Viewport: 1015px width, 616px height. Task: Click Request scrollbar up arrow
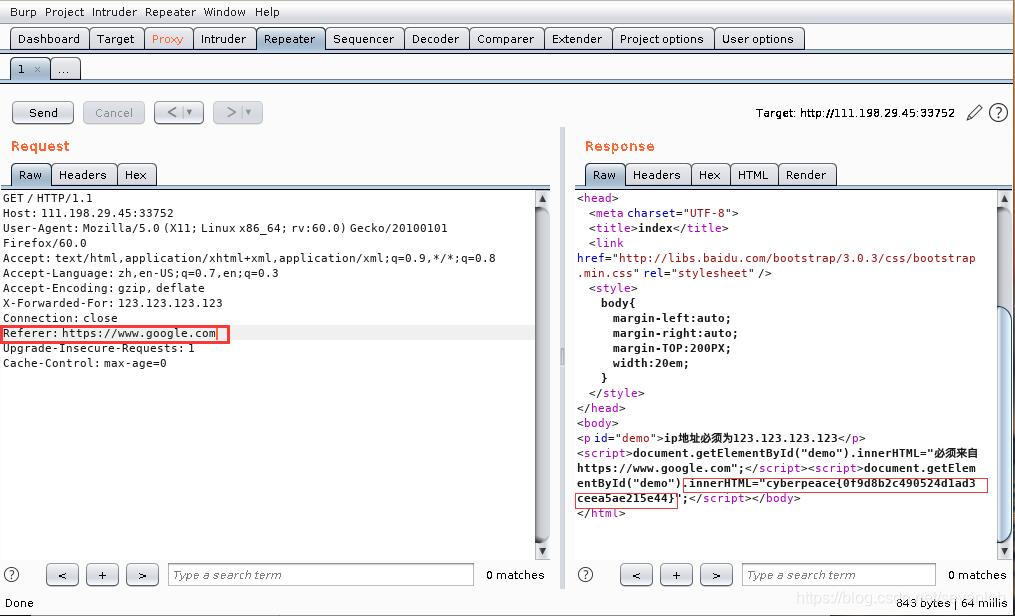pos(542,199)
